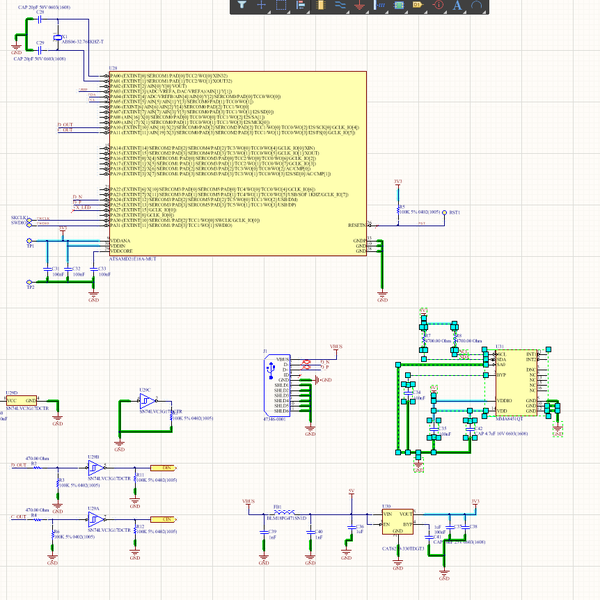The width and height of the screenshot is (600, 600).
Task: Click the Place Part component icon
Action: tap(320, 5)
